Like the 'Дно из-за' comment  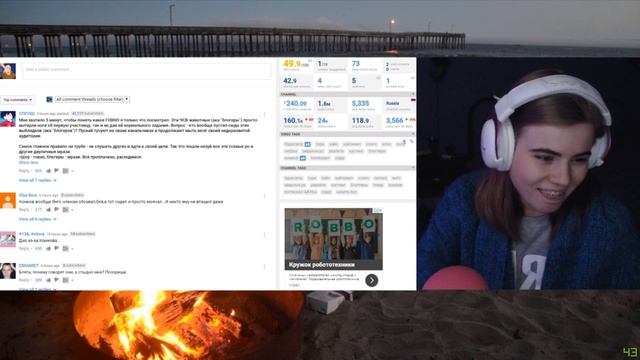click(x=49, y=248)
